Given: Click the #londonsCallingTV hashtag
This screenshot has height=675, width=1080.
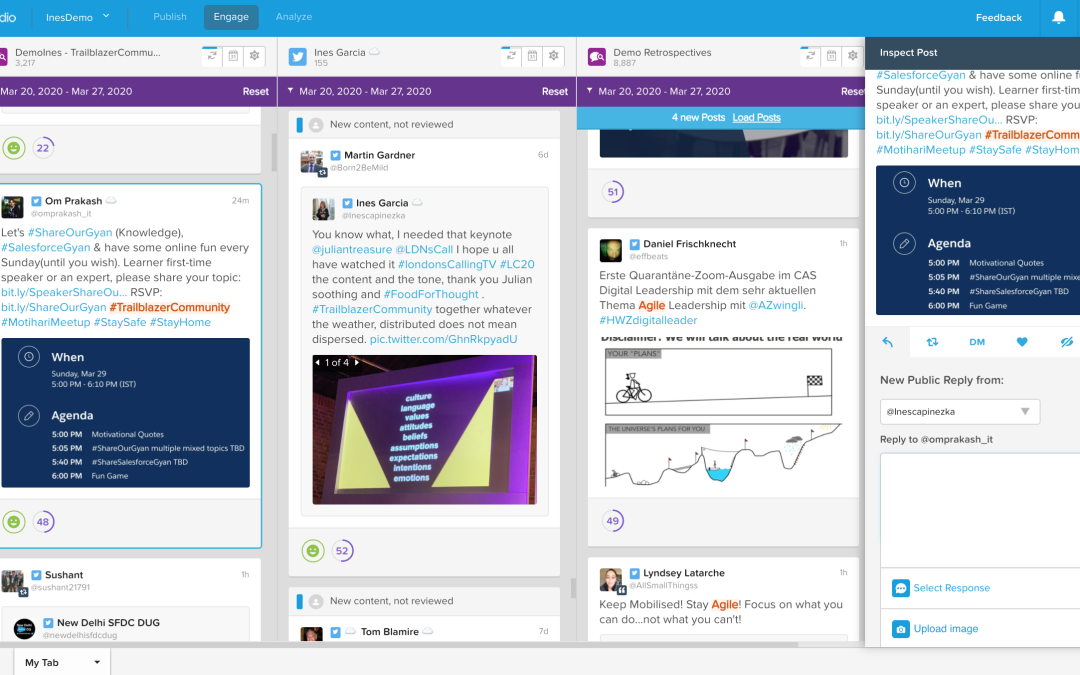Looking at the screenshot, I should (x=447, y=264).
